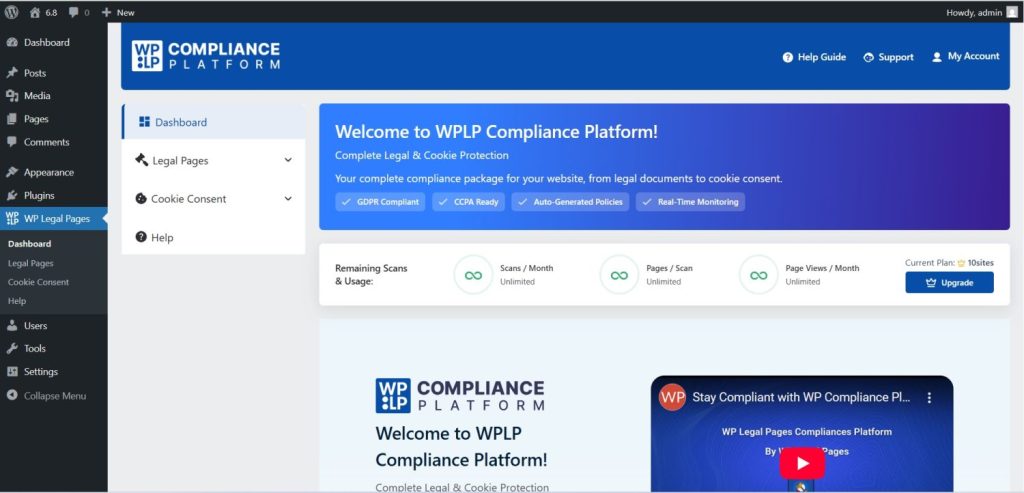The image size is (1024, 493).
Task: Click the Appearance brush icon
Action: [12, 172]
